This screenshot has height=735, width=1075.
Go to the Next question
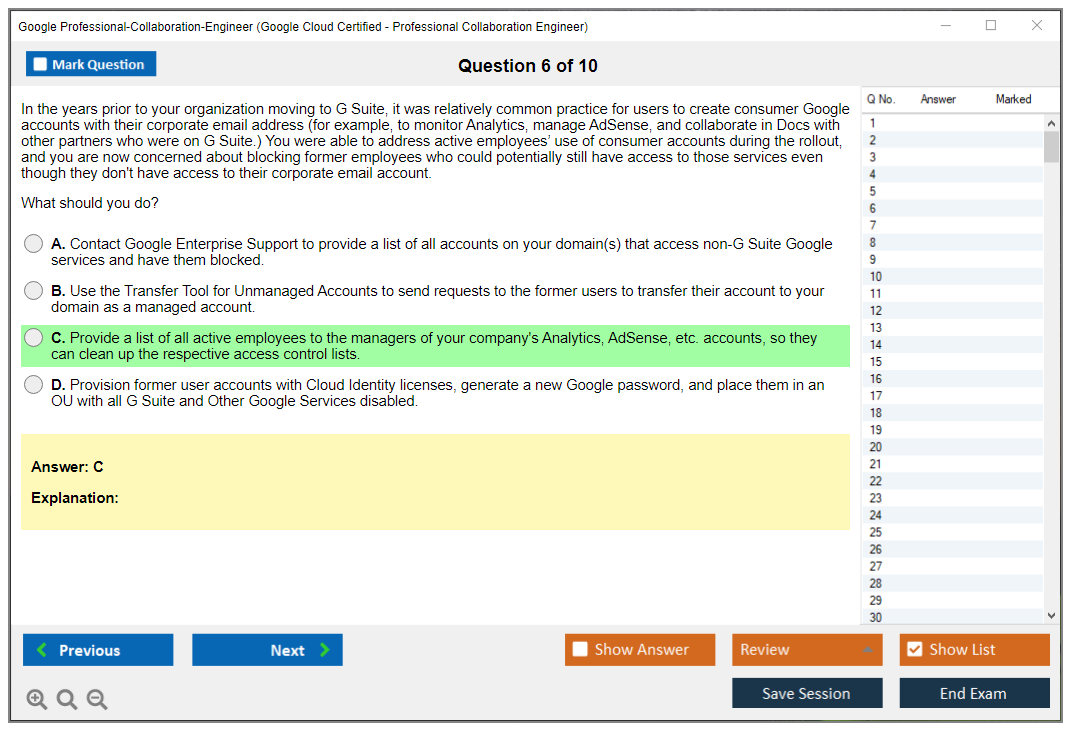coord(267,650)
